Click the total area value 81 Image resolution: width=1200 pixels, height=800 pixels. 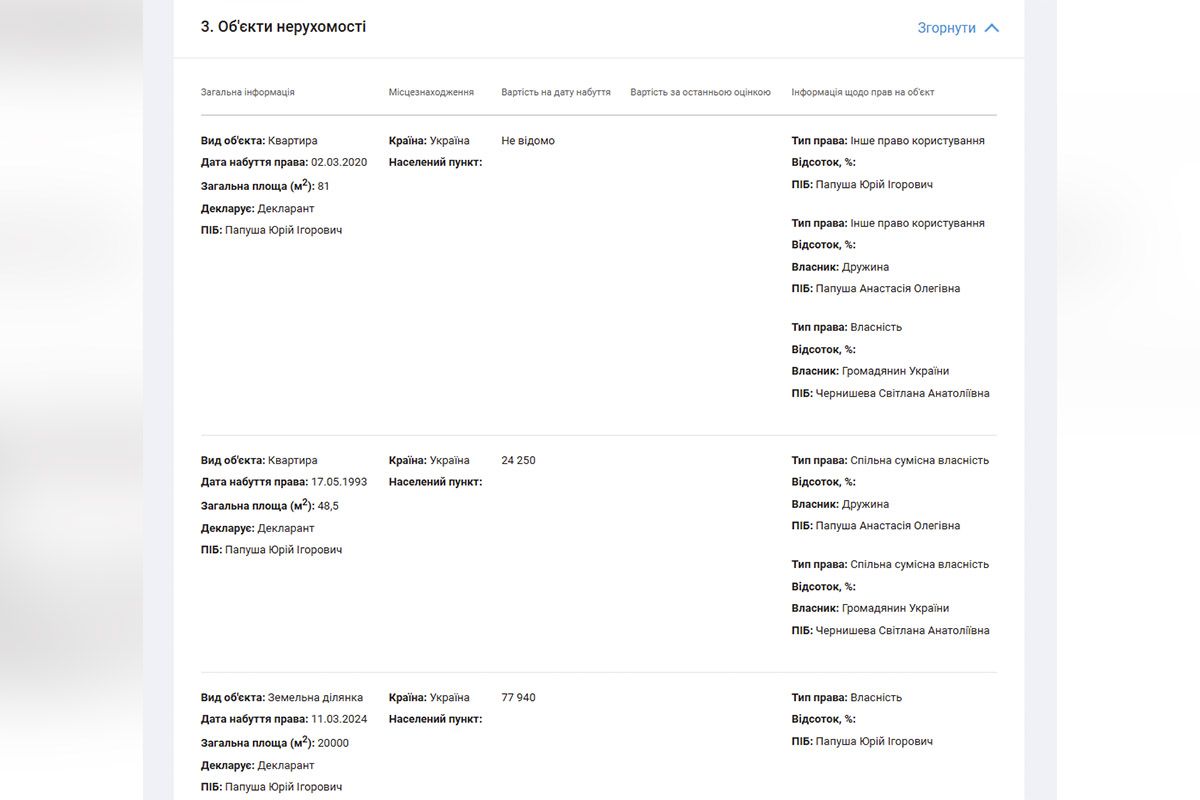pyautogui.click(x=323, y=186)
